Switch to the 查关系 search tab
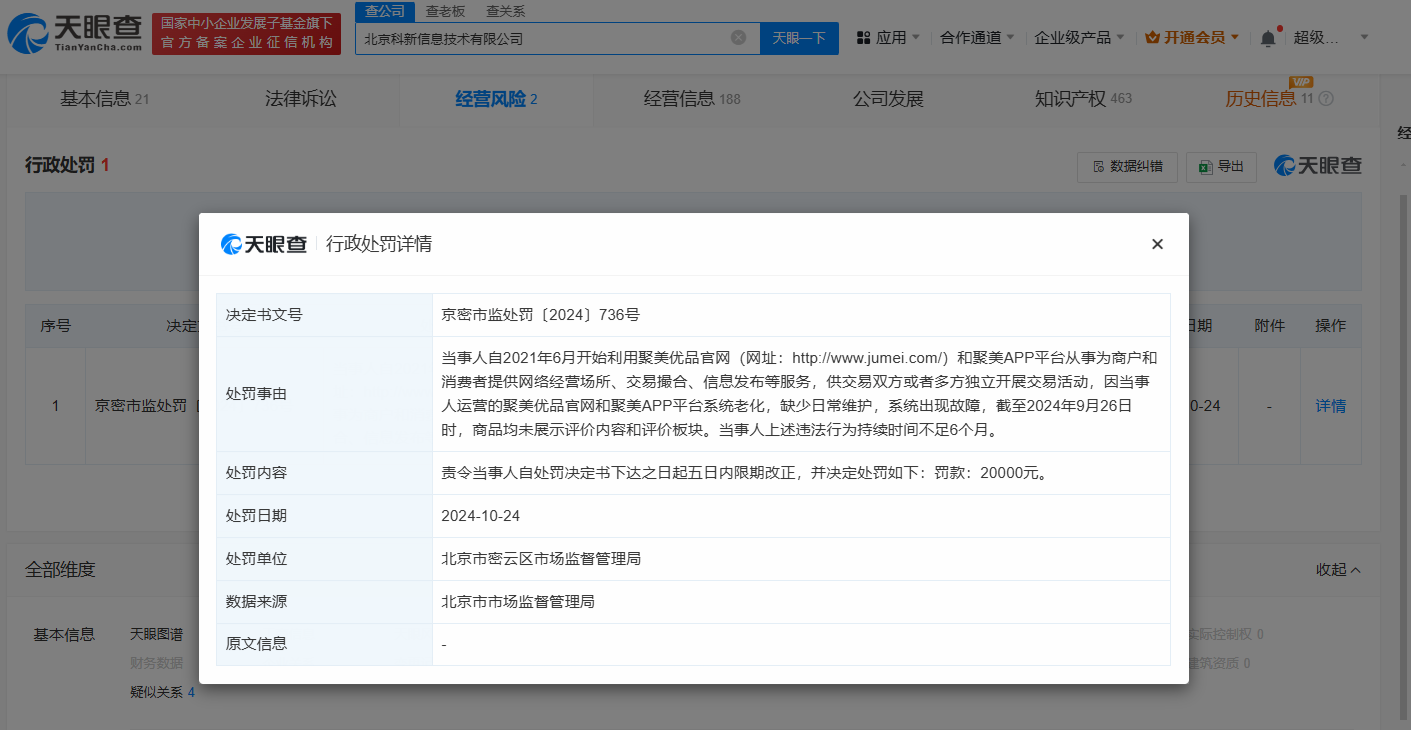 click(505, 12)
